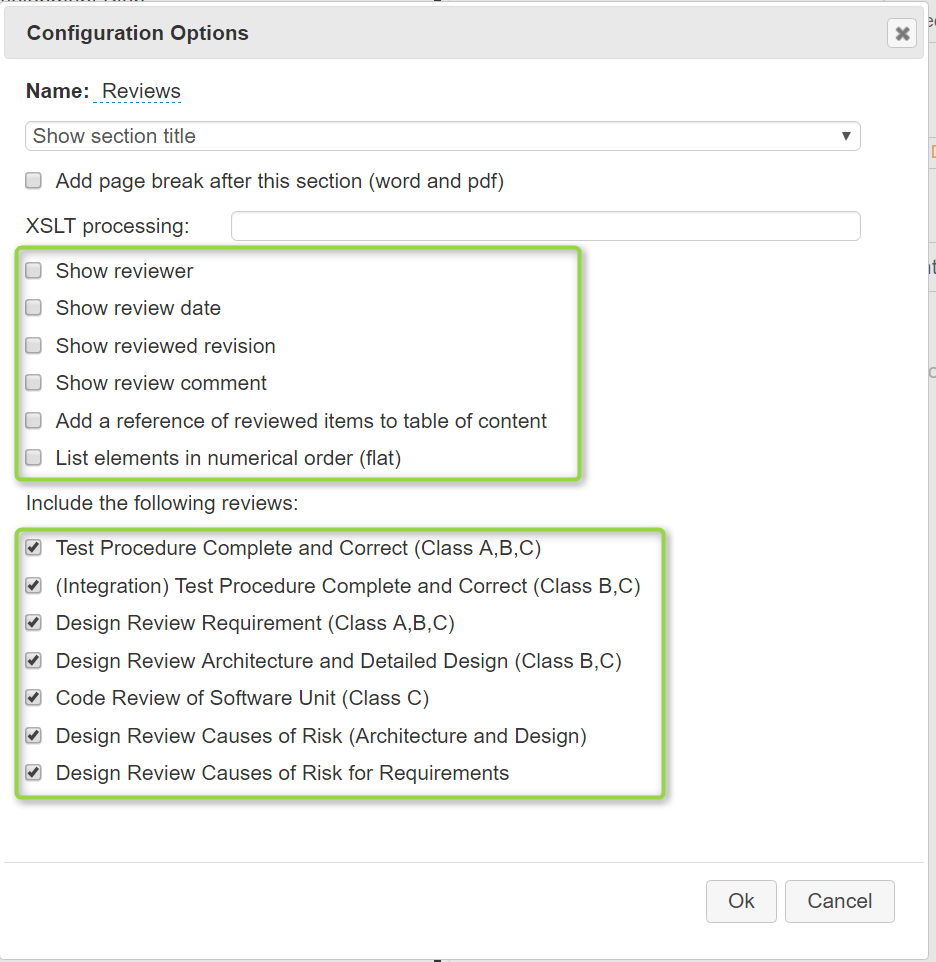The height and width of the screenshot is (962, 936).
Task: Disable Code Review of Software Unit (Class C)
Action: 34,698
